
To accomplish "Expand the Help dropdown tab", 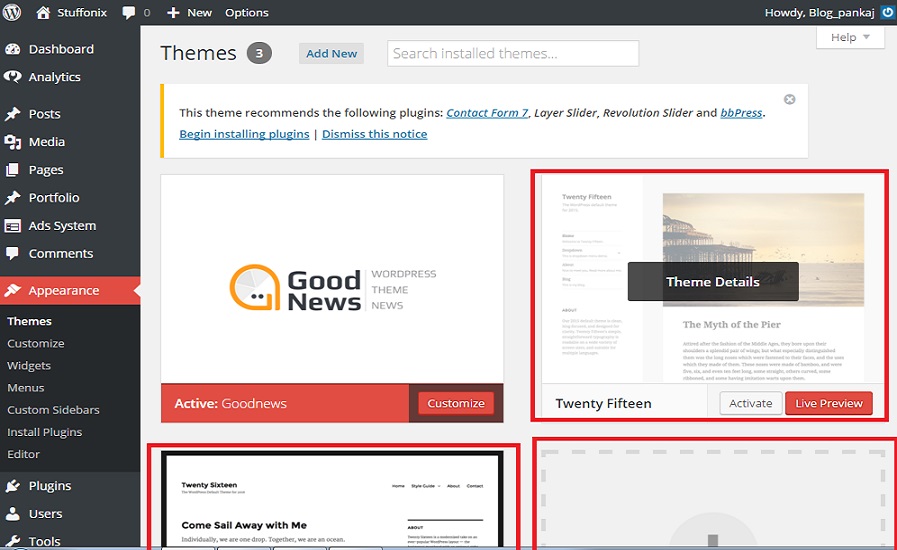I will pos(850,37).
